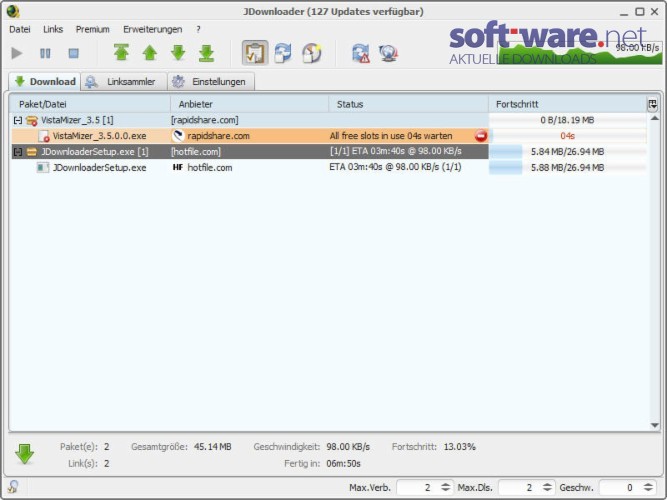Image resolution: width=667 pixels, height=500 pixels.
Task: Toggle the stop-mark clock icon
Action: pos(312,53)
